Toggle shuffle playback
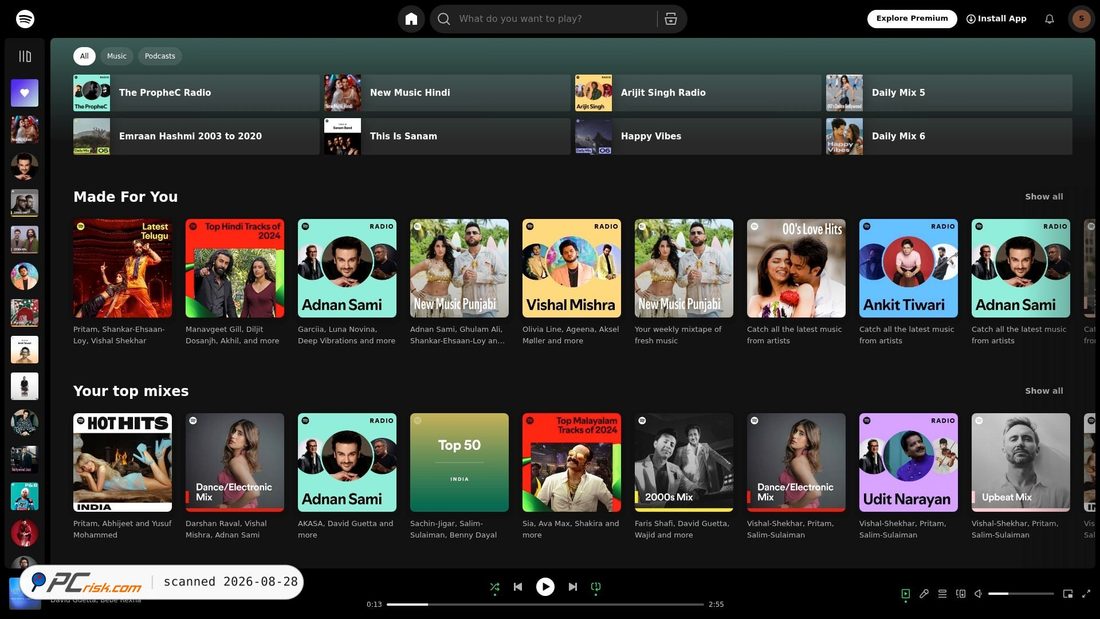This screenshot has height=619, width=1100. [495, 587]
